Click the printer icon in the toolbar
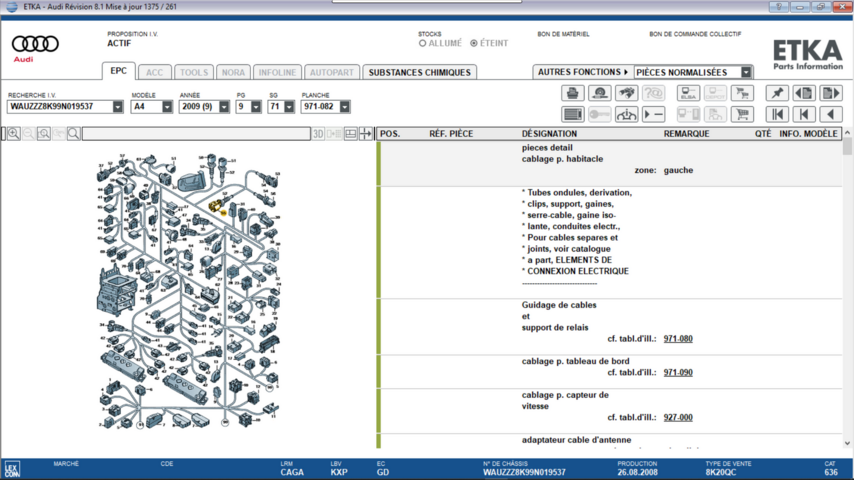 (x=572, y=93)
